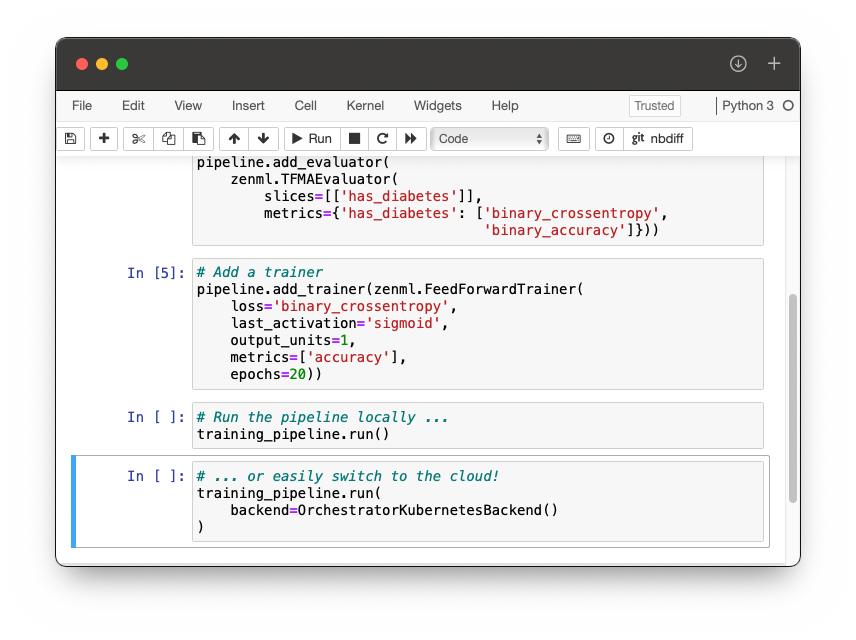The width and height of the screenshot is (856, 640).
Task: Open the Edit menu
Action: coord(133,105)
